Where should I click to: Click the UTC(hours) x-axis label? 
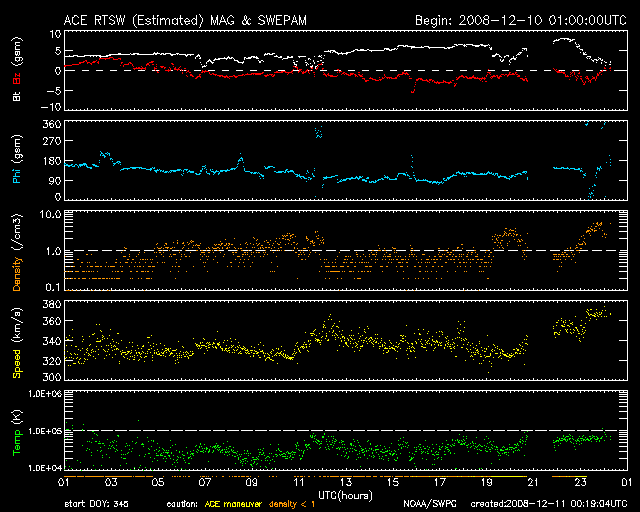click(343, 494)
